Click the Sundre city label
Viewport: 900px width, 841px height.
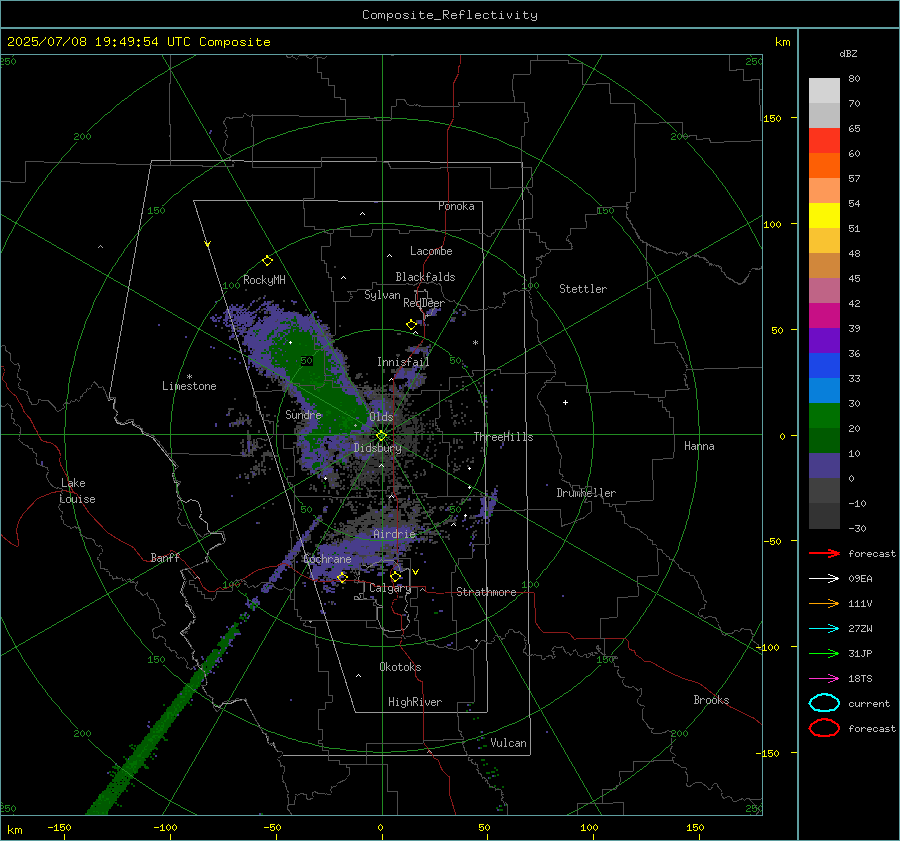point(304,414)
